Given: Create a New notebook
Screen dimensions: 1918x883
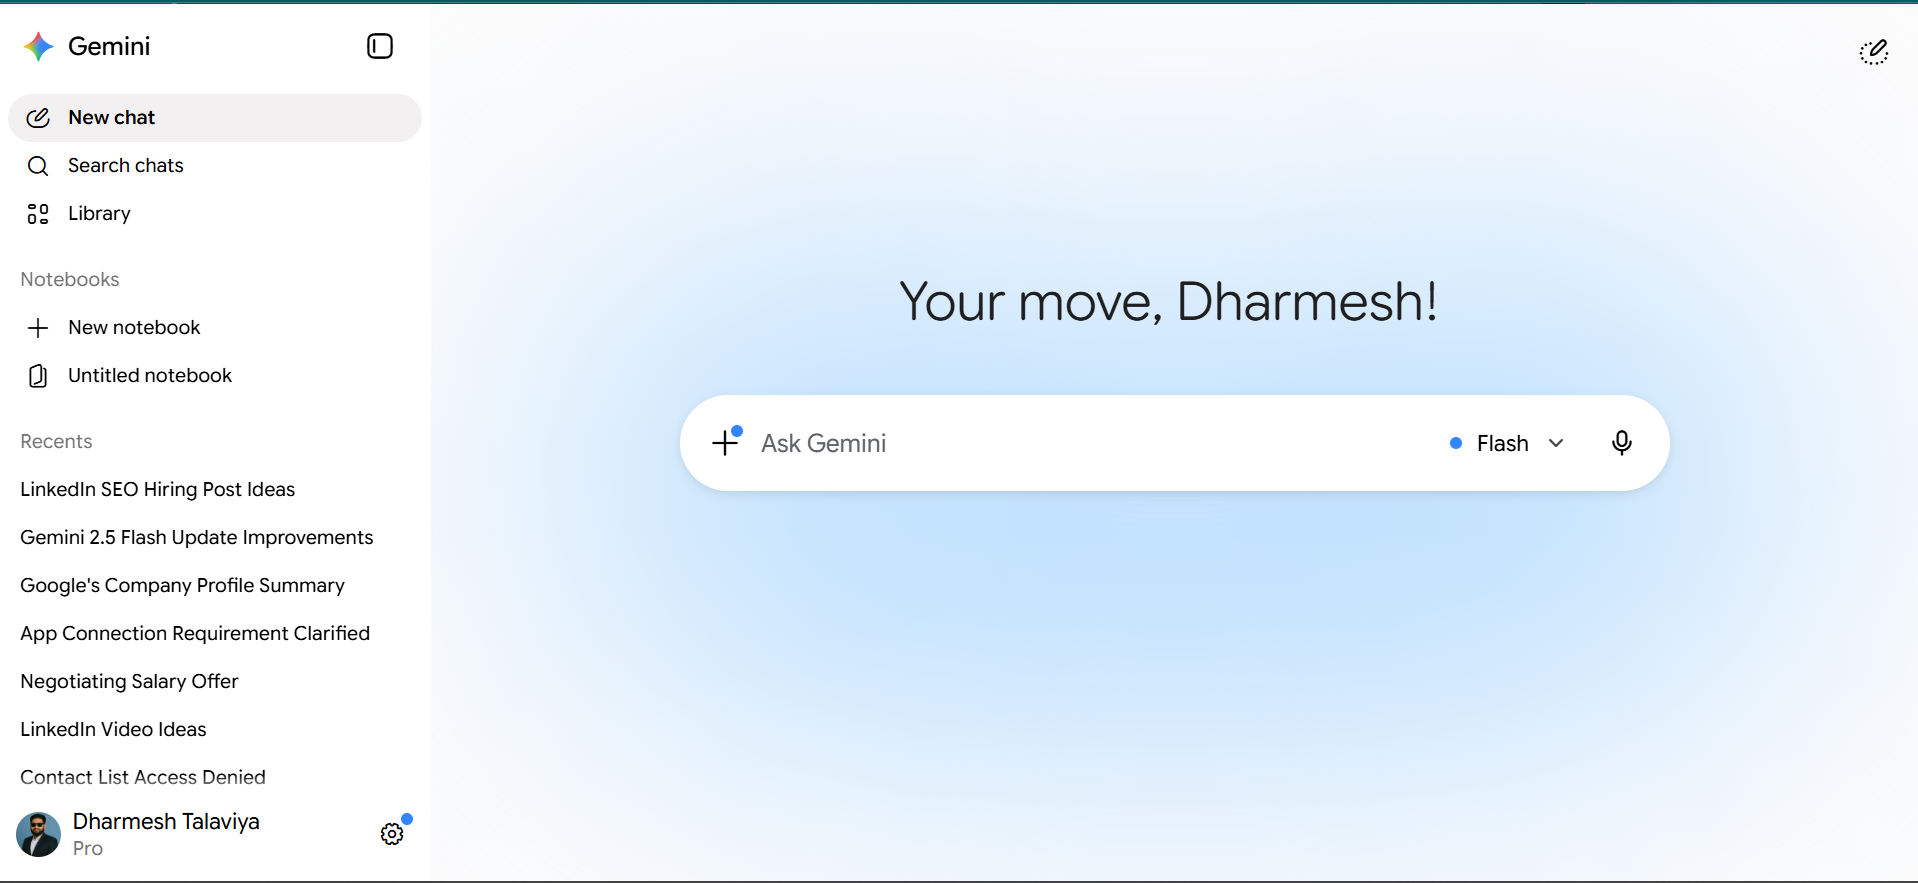Looking at the screenshot, I should [x=215, y=328].
